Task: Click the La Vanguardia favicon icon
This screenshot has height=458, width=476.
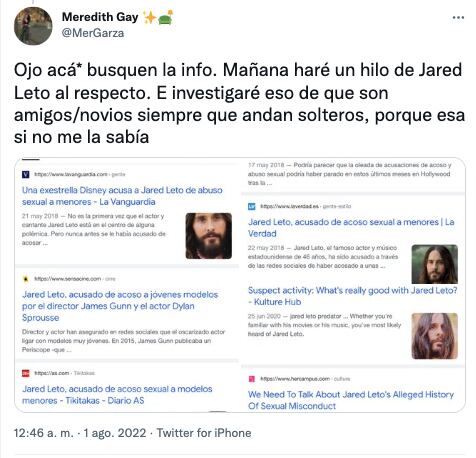Action: click(x=26, y=174)
